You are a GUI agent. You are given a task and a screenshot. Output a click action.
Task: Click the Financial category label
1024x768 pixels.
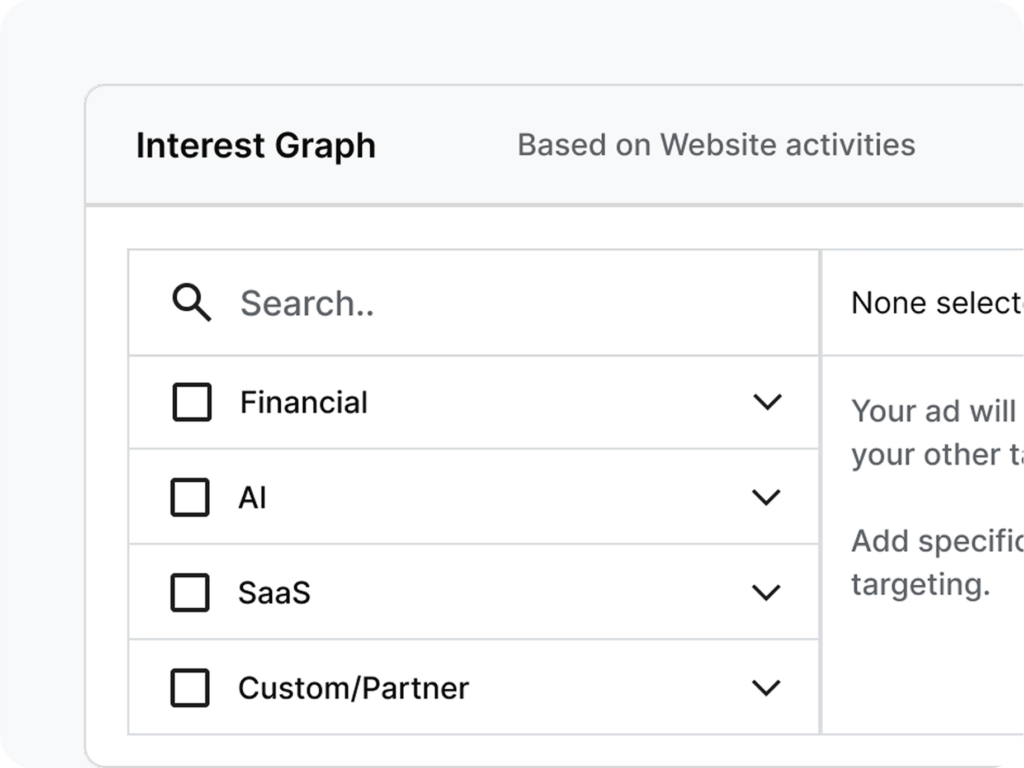click(x=304, y=402)
